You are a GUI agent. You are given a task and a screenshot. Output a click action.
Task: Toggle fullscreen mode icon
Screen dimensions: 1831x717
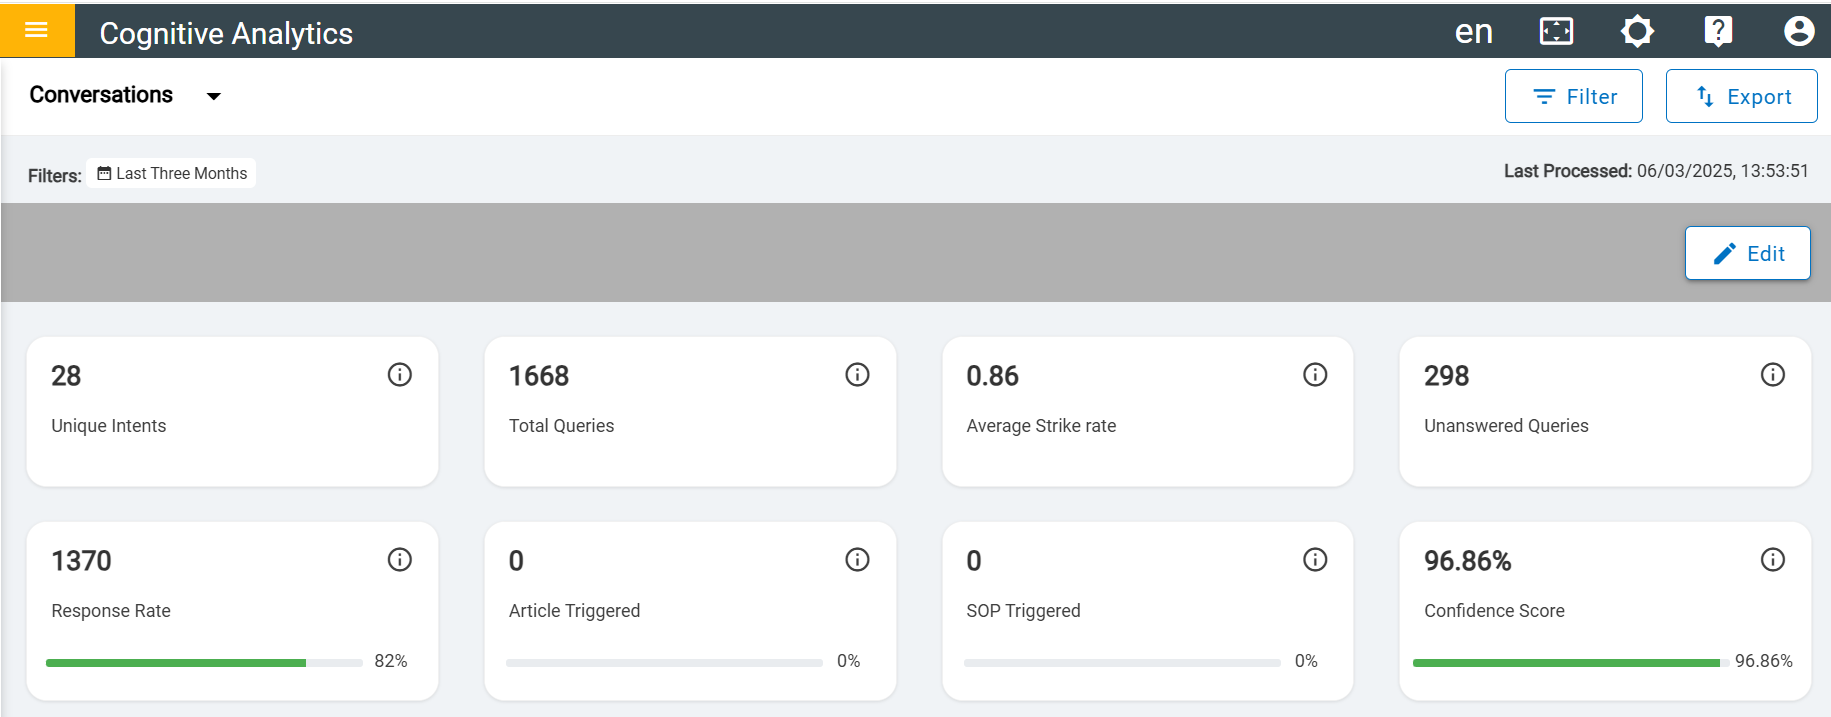tap(1556, 32)
